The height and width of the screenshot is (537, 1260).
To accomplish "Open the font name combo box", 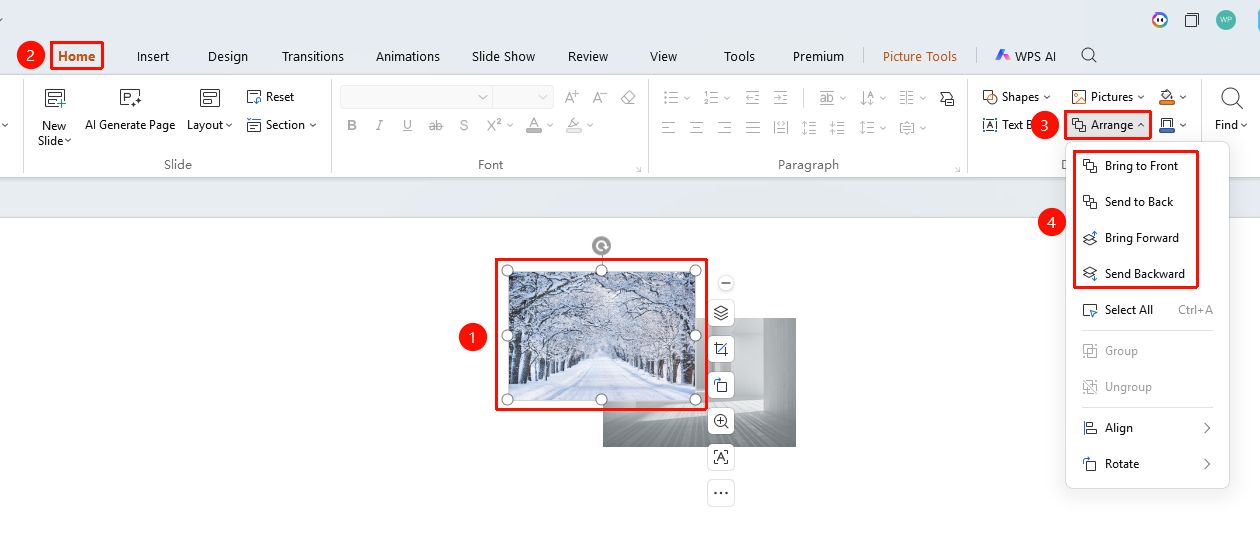I will (x=416, y=97).
